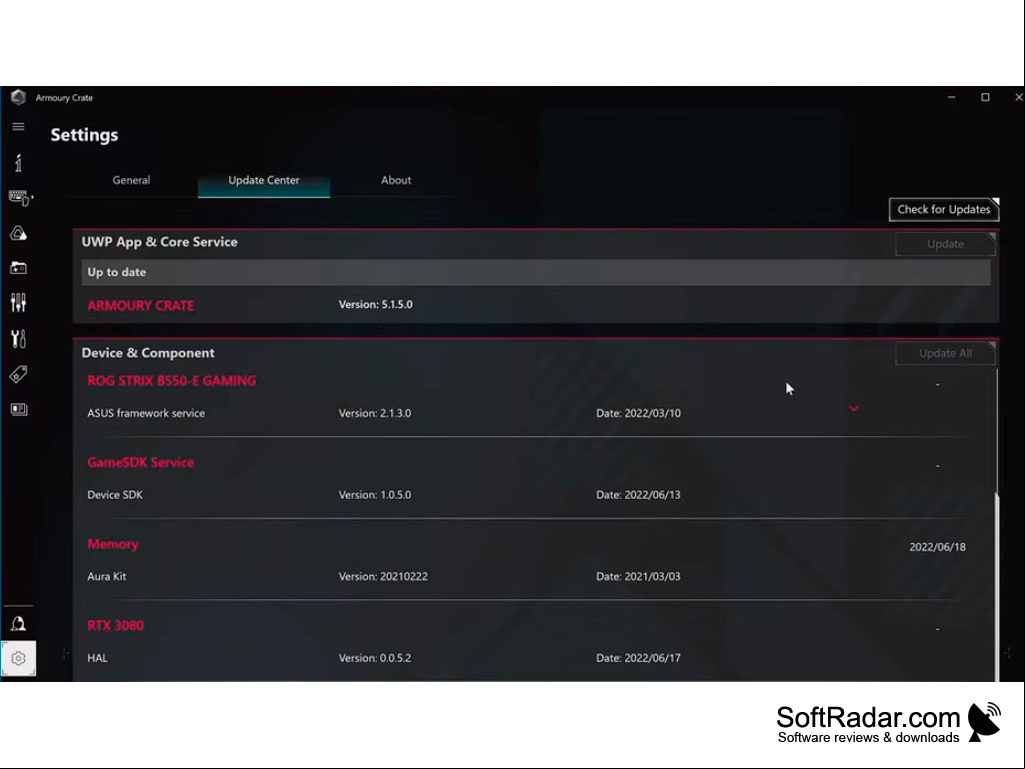Click the Memory heading
Image resolution: width=1025 pixels, height=769 pixels.
pyautogui.click(x=113, y=544)
